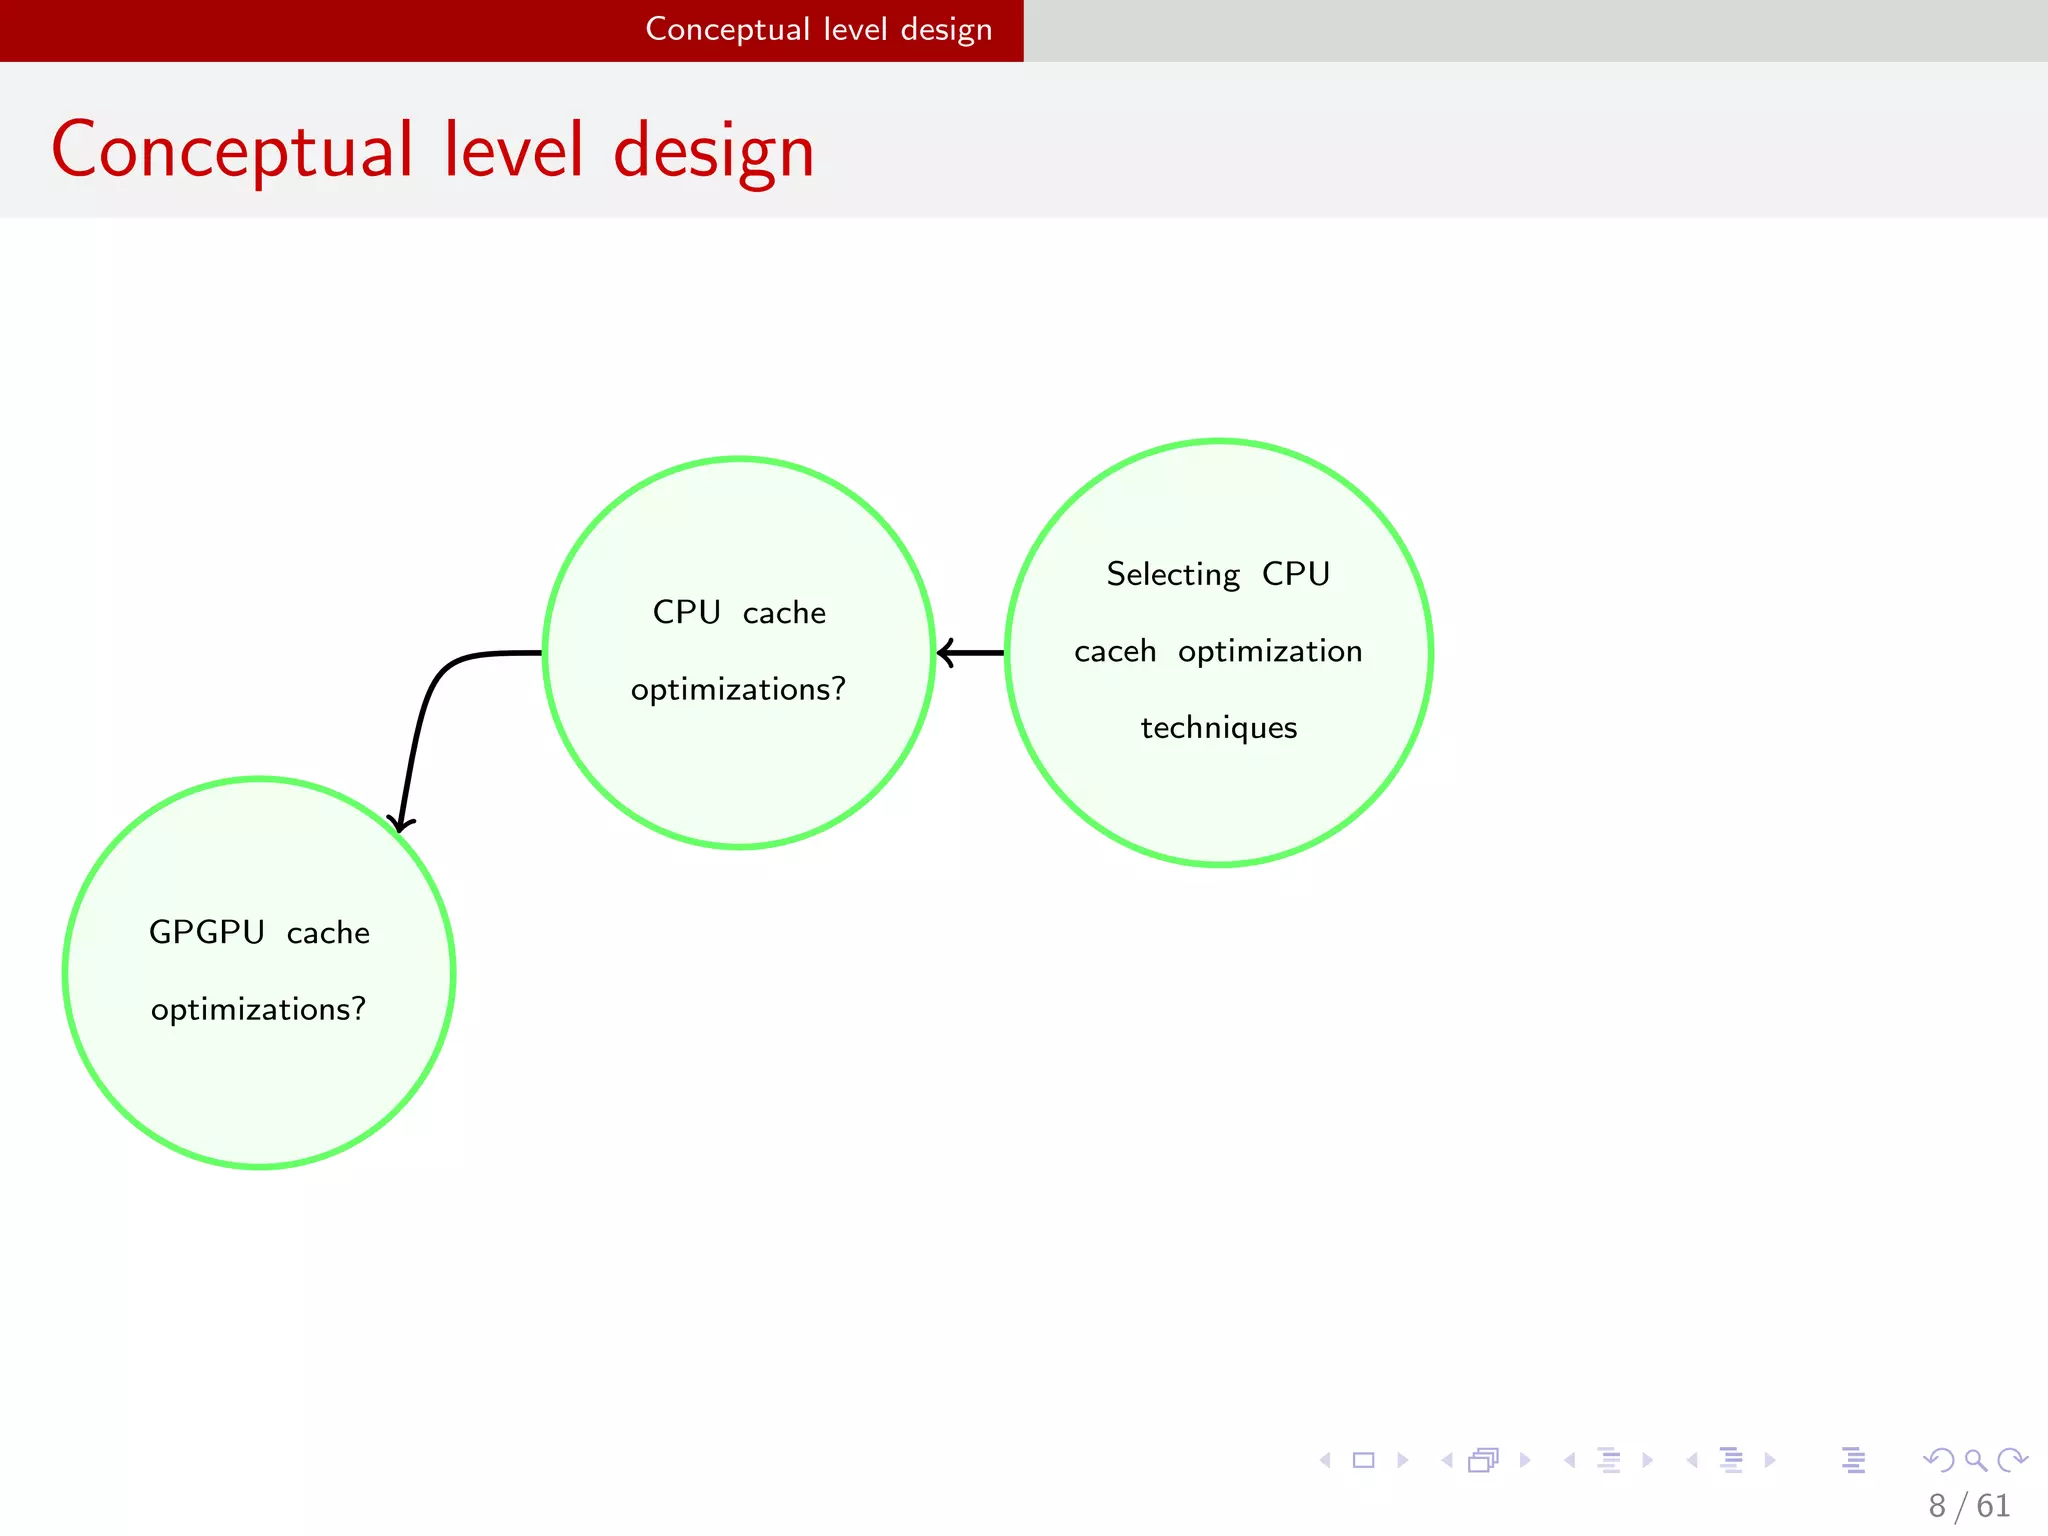Click the go-back curved arrow icon

(1938, 1460)
